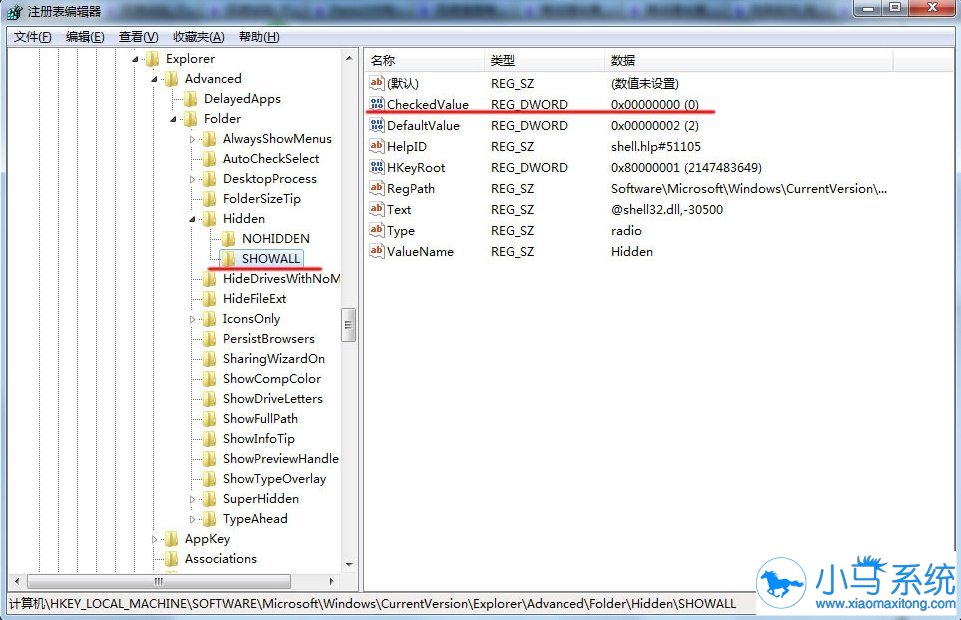Click the (默认) string value icon
The image size is (961, 620).
pos(377,83)
